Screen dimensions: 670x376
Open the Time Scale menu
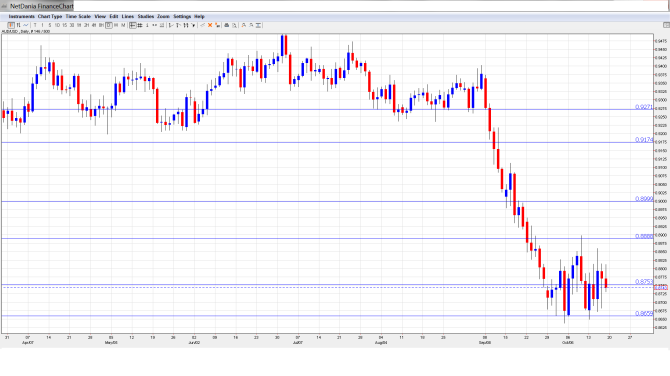(x=78, y=17)
